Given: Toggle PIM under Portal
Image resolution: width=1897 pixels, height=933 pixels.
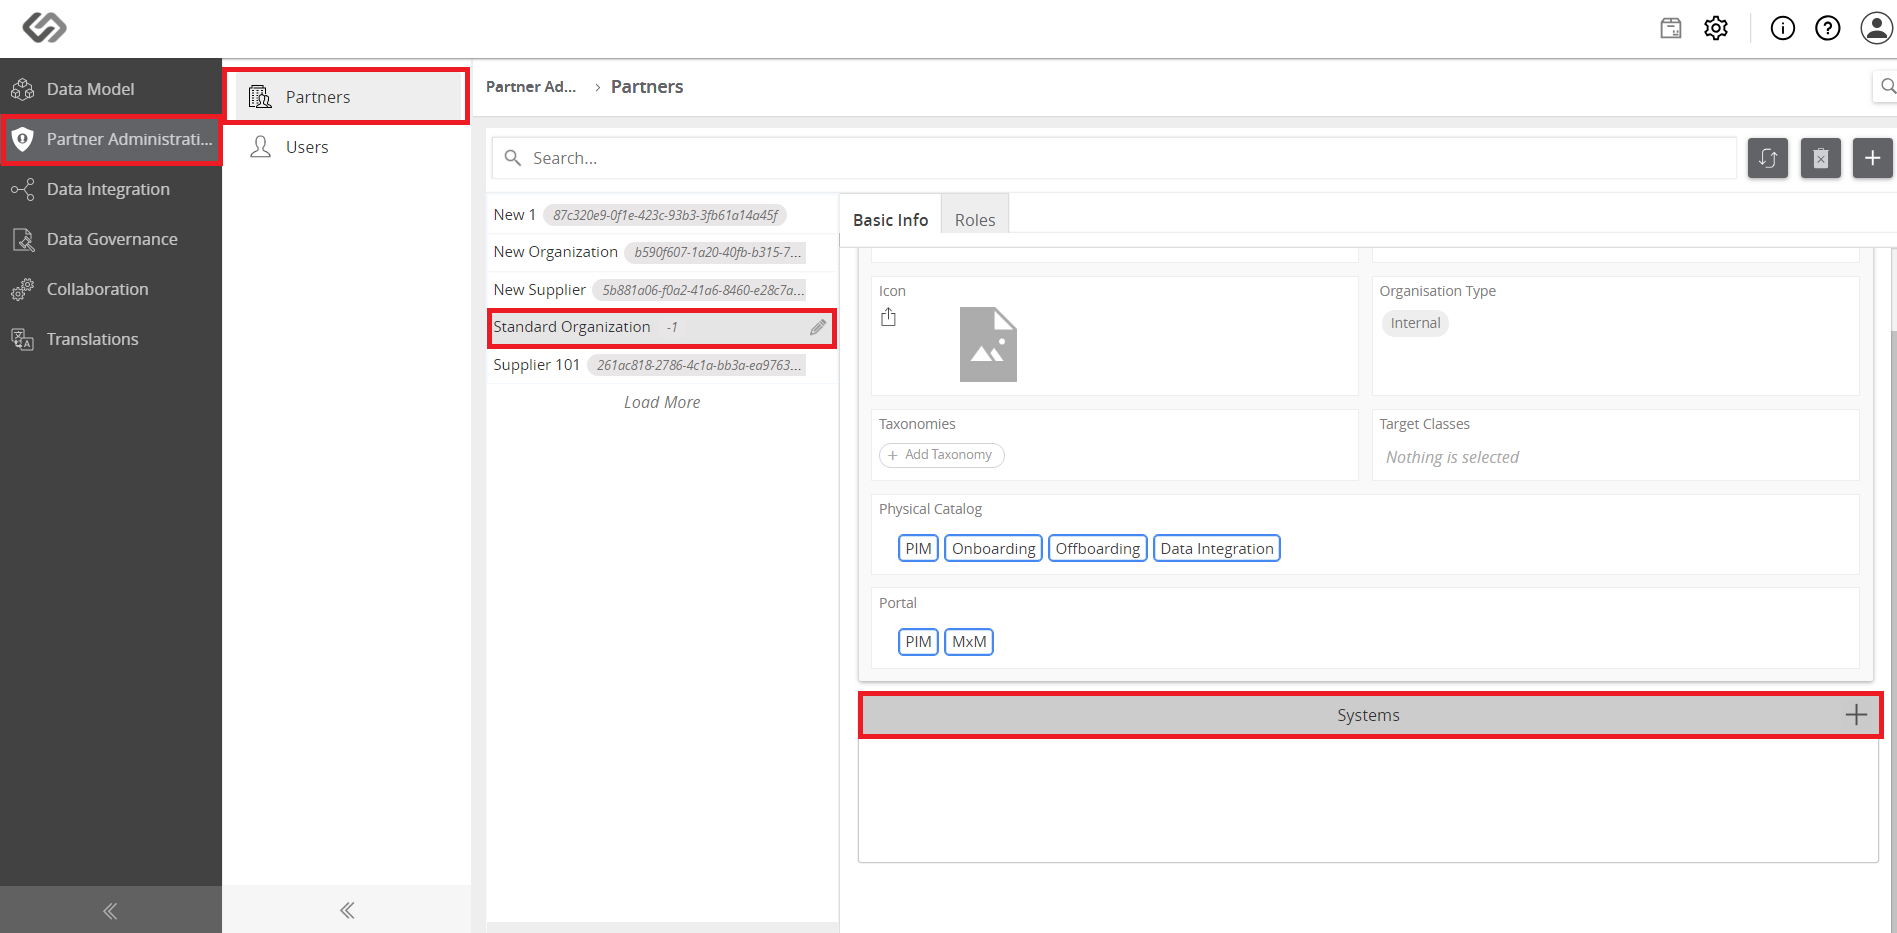Looking at the screenshot, I should point(918,642).
